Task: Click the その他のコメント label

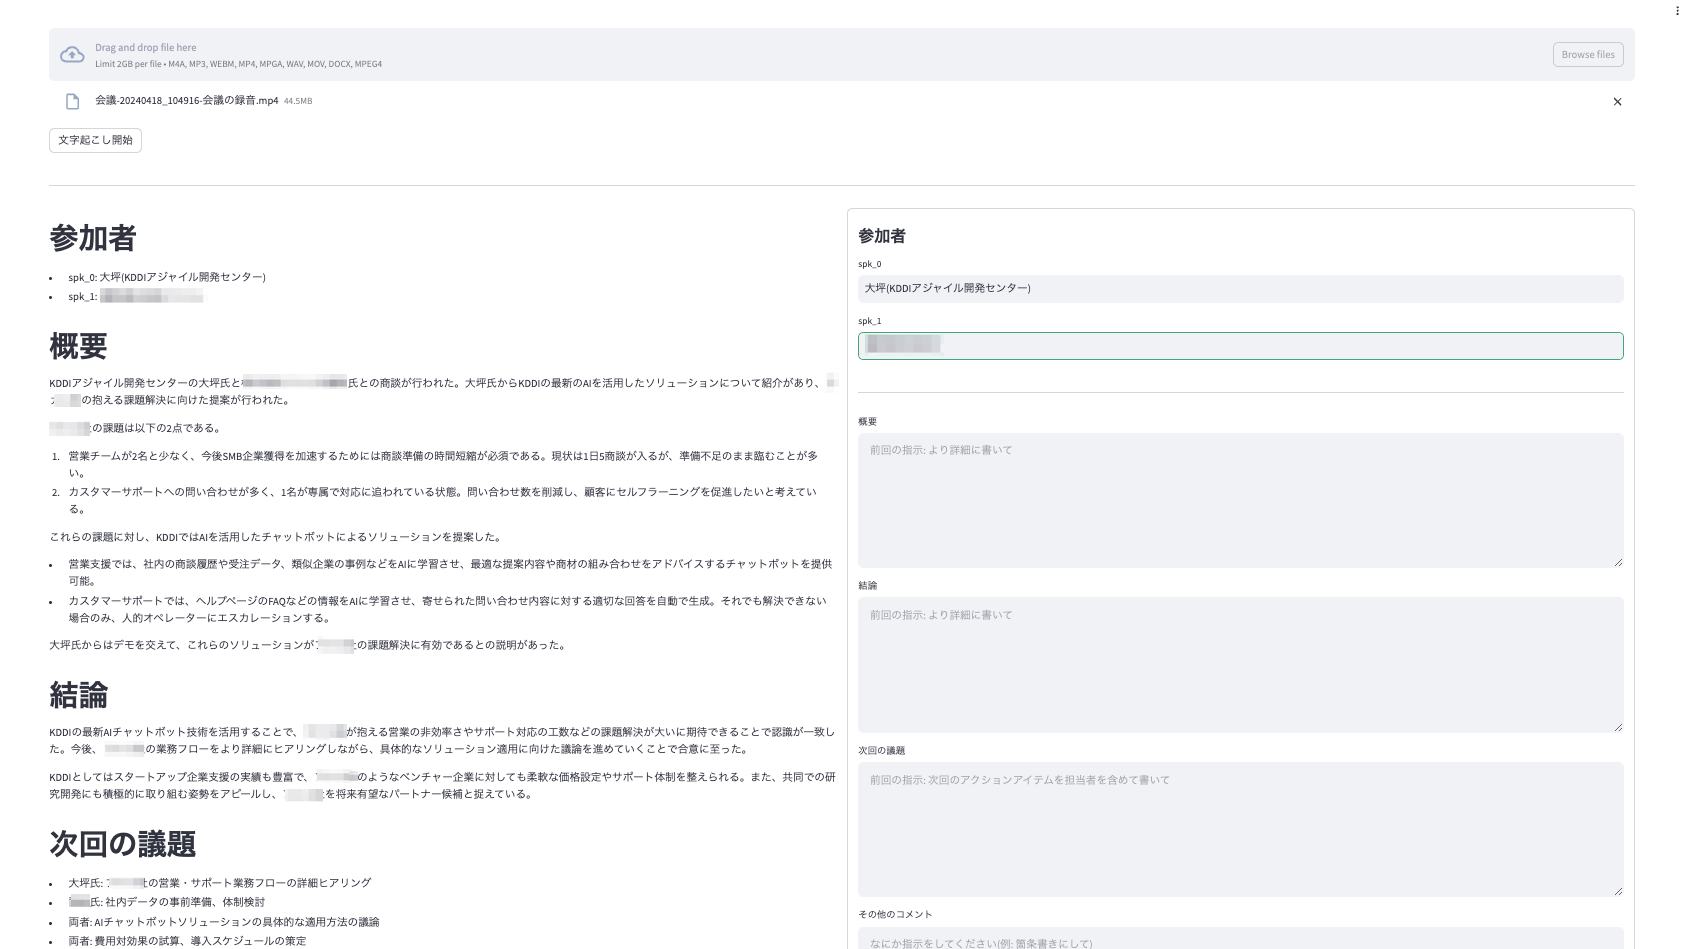Action: coord(895,914)
